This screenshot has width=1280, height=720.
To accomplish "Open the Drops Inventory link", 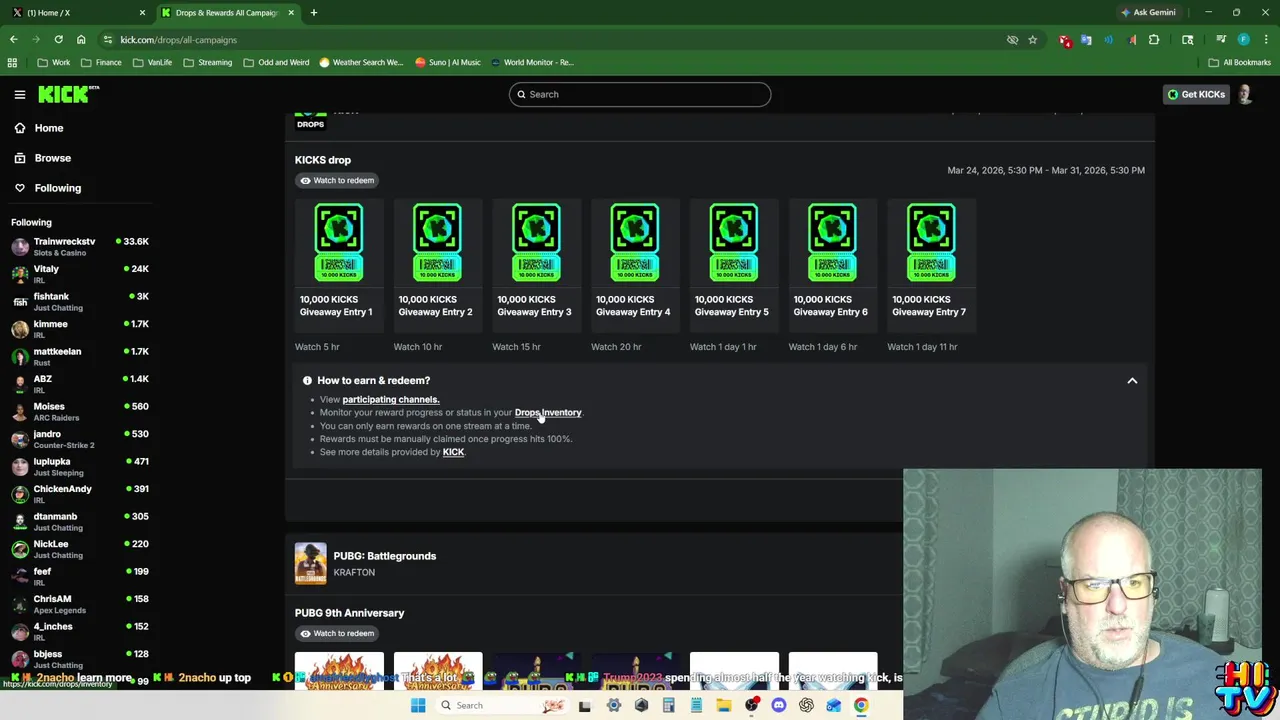I will [x=547, y=412].
